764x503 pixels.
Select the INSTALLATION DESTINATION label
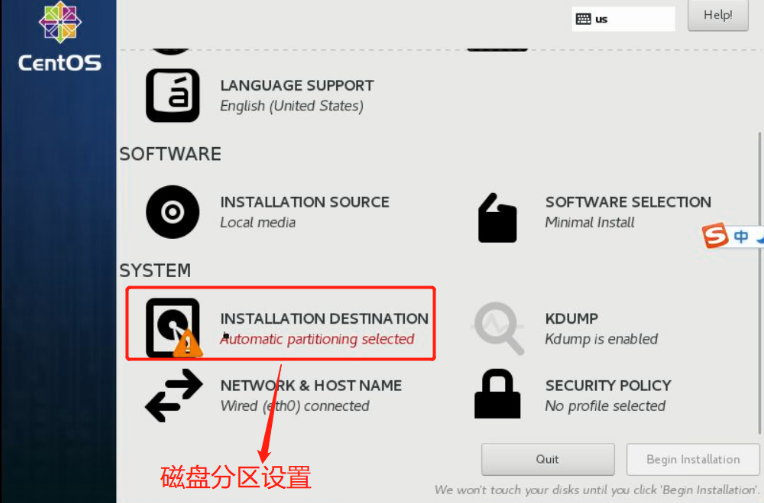coord(324,318)
